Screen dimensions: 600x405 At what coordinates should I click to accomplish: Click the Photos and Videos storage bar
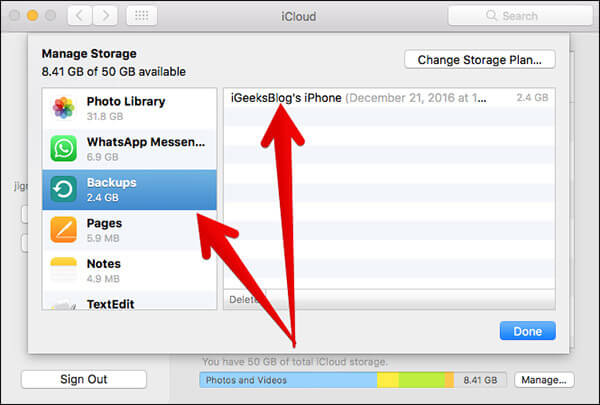(x=288, y=380)
